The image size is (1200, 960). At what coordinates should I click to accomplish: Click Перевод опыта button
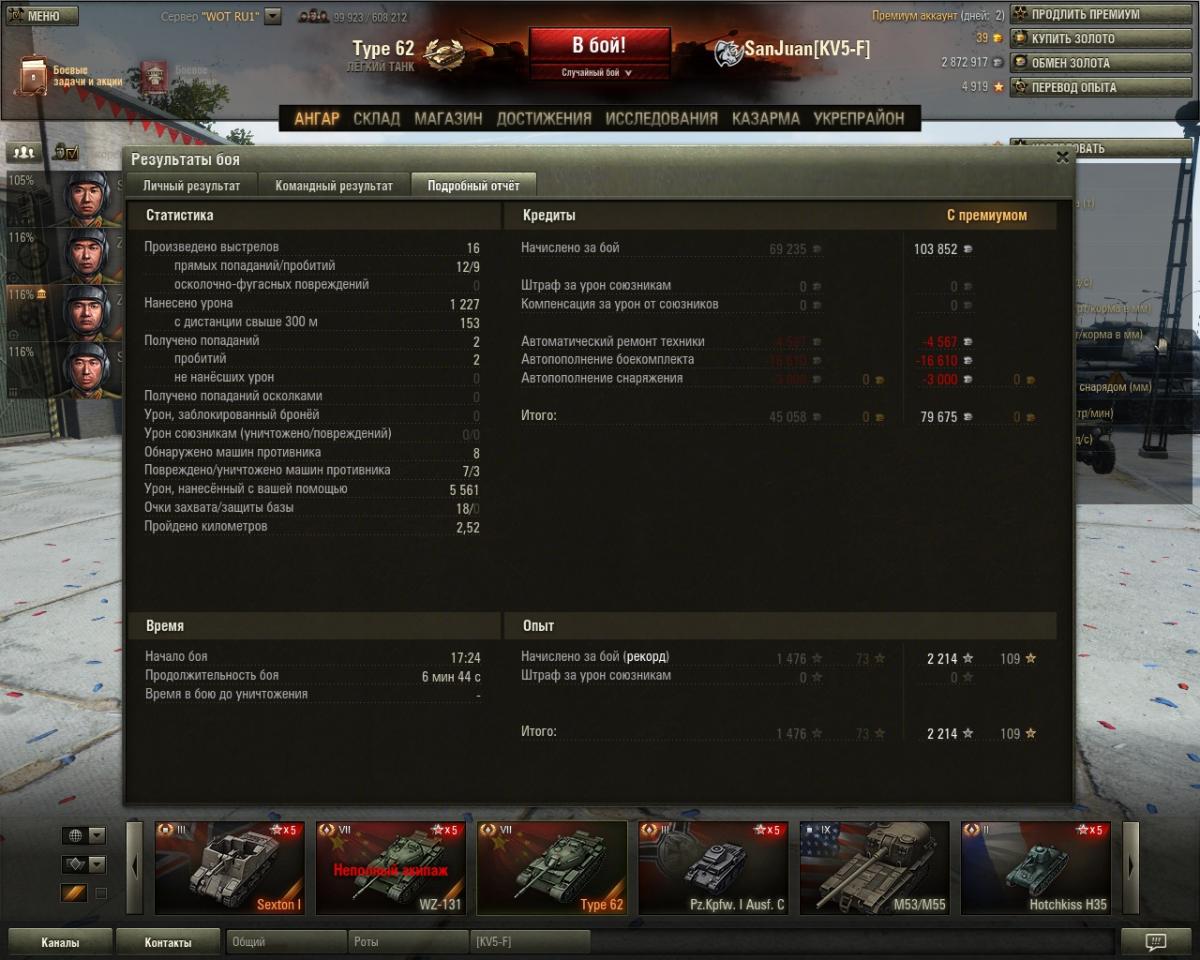1101,87
